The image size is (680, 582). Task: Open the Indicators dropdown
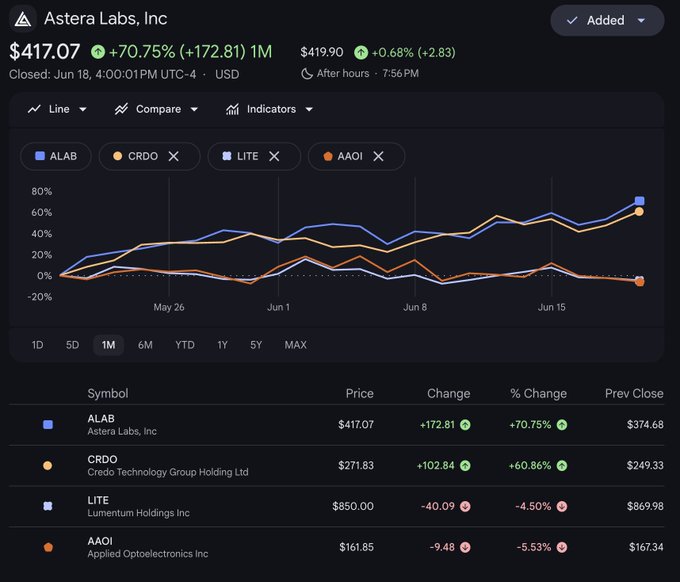pyautogui.click(x=269, y=109)
